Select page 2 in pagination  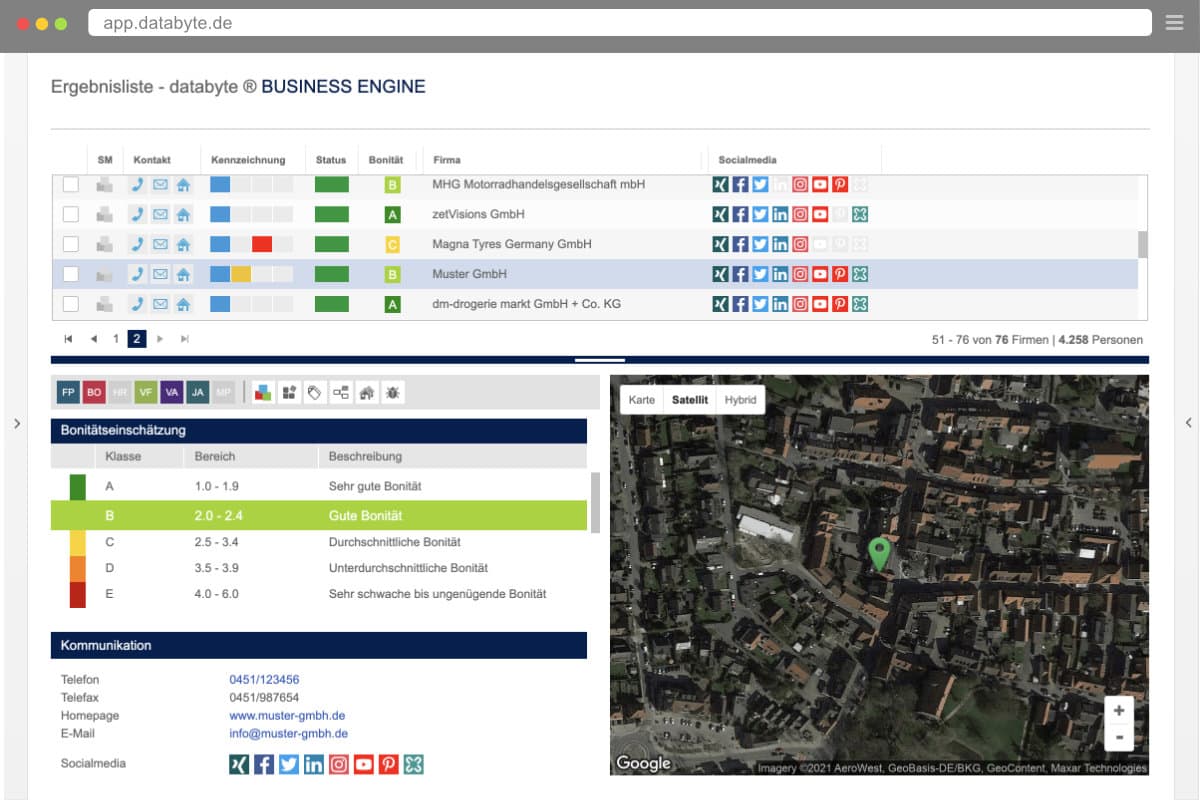click(x=137, y=339)
